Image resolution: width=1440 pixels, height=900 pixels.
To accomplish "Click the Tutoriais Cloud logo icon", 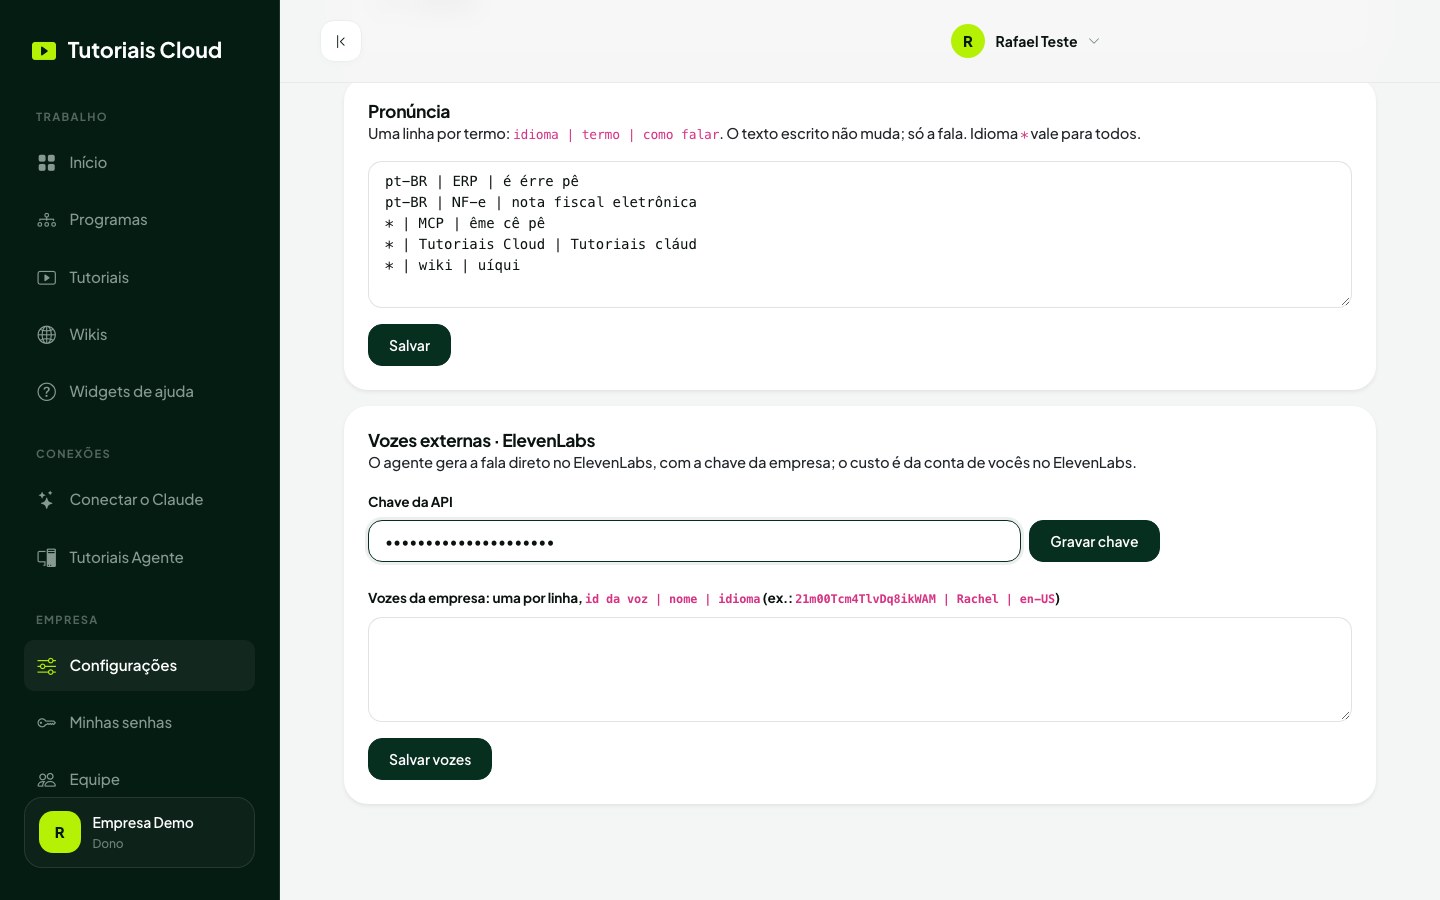I will 44,51.
